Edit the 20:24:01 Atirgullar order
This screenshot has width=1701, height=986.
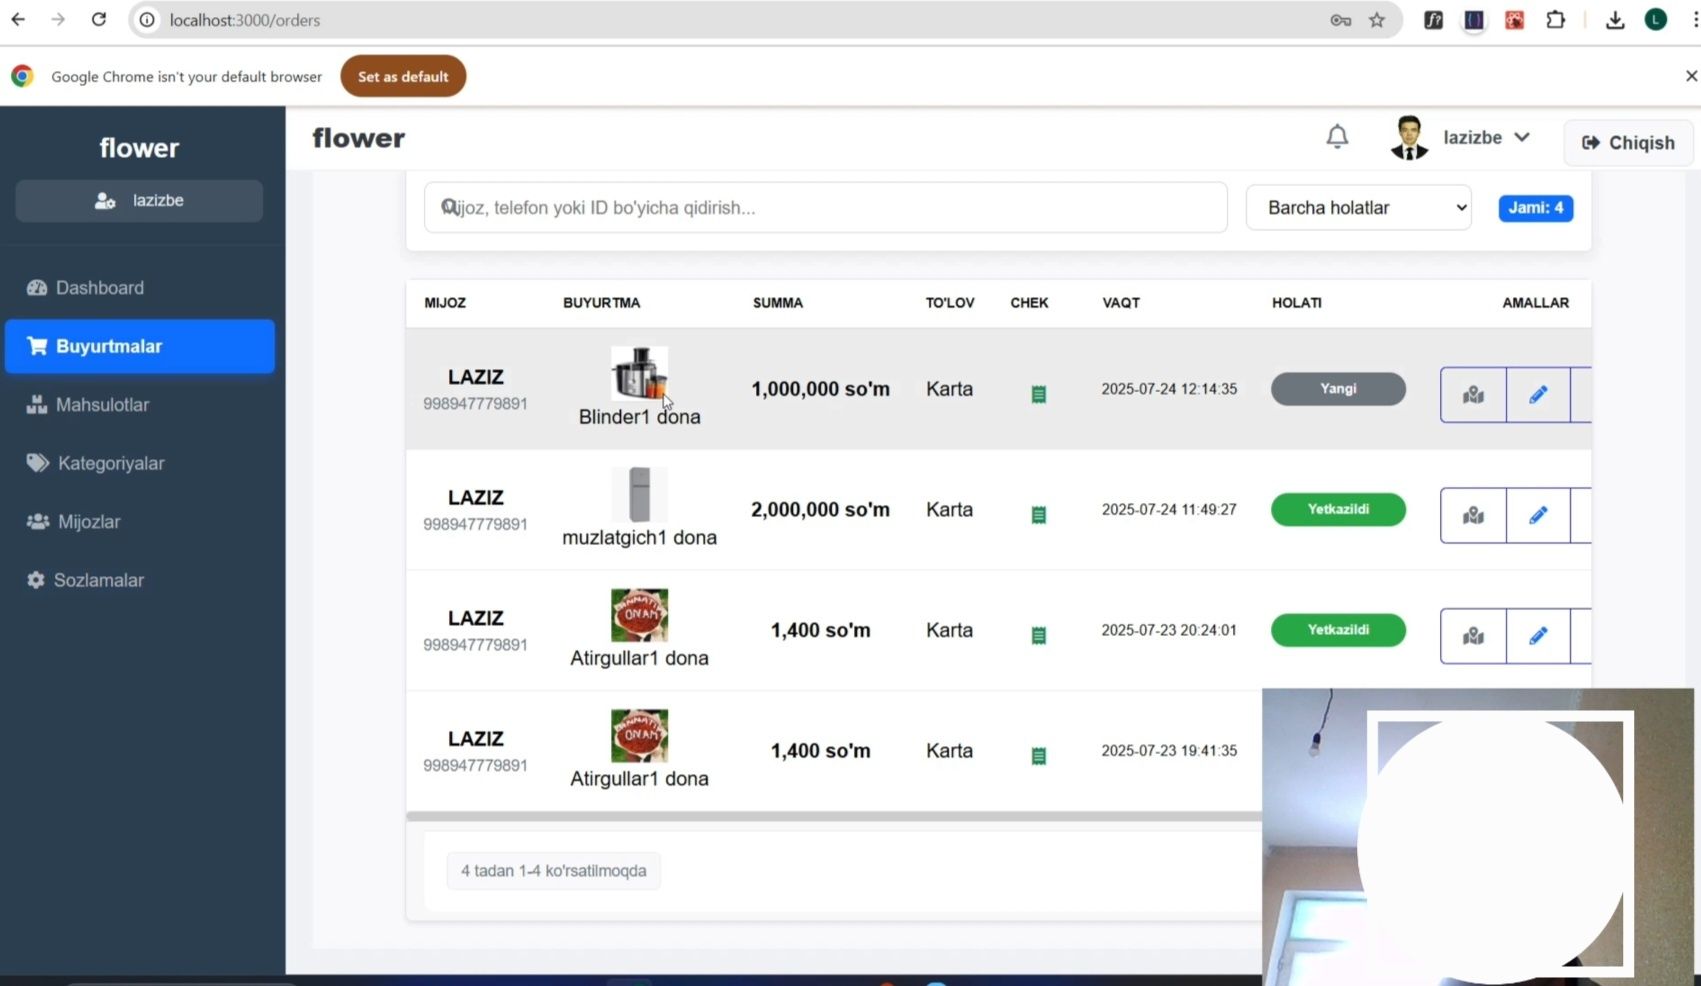pos(1538,636)
